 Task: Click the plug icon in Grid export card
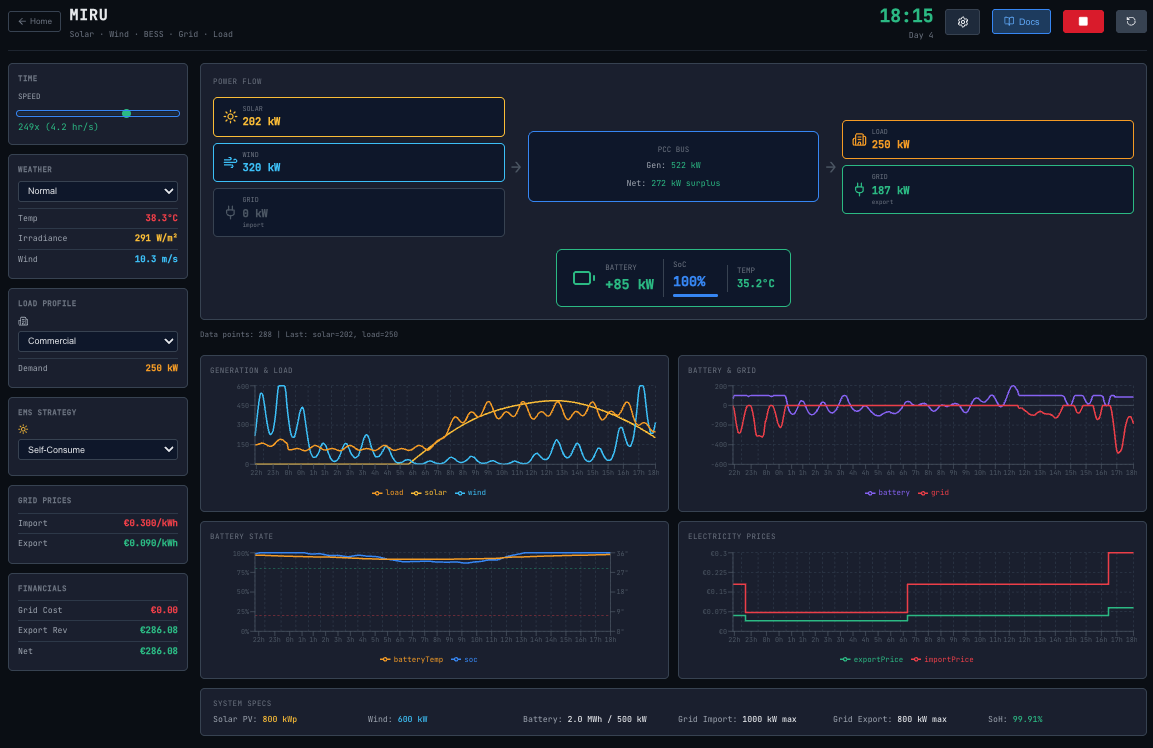point(859,189)
